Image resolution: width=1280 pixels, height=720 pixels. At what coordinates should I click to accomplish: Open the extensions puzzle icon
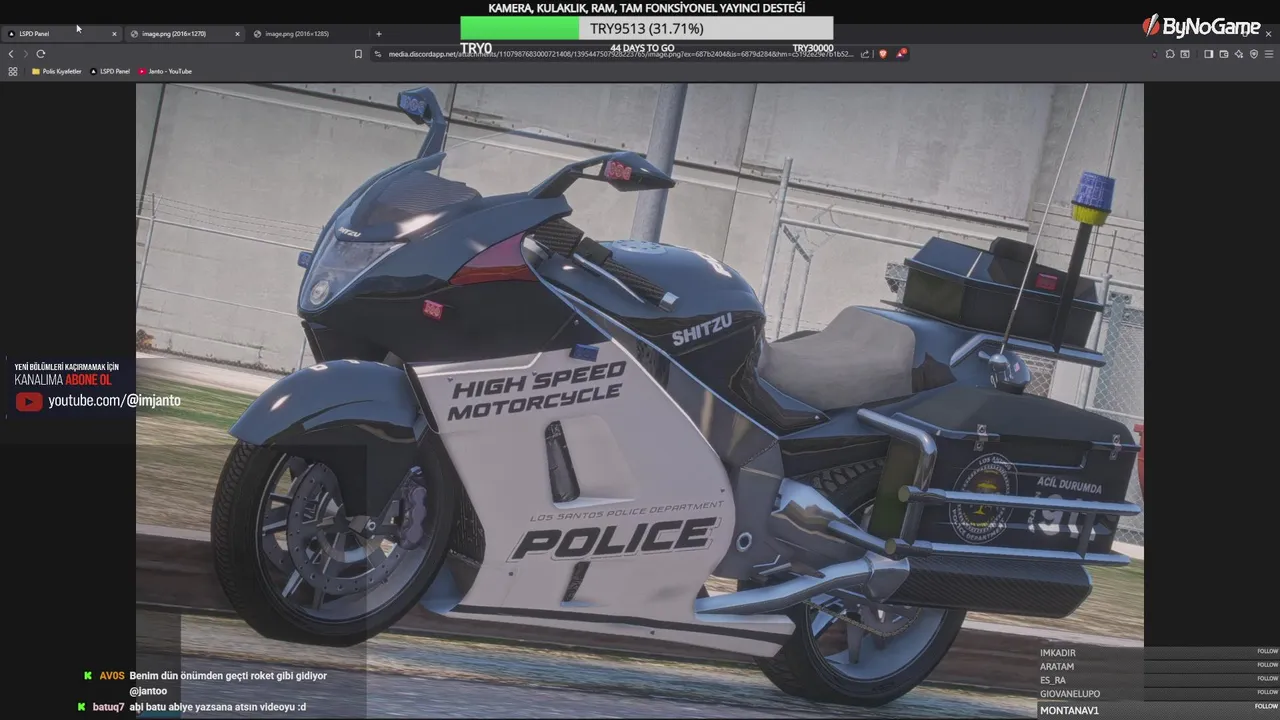pos(1170,54)
